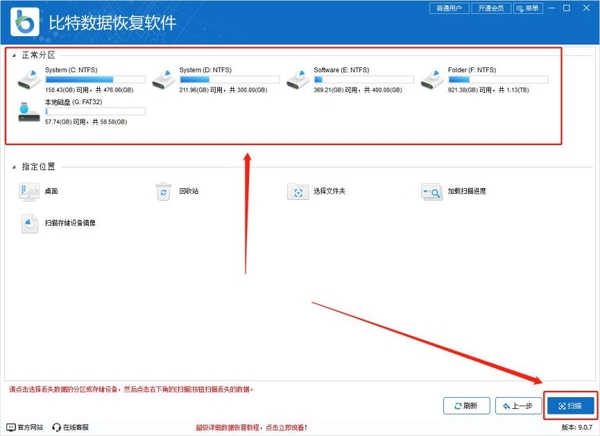Click the 普通用户 button
The height and width of the screenshot is (436, 600).
(449, 8)
